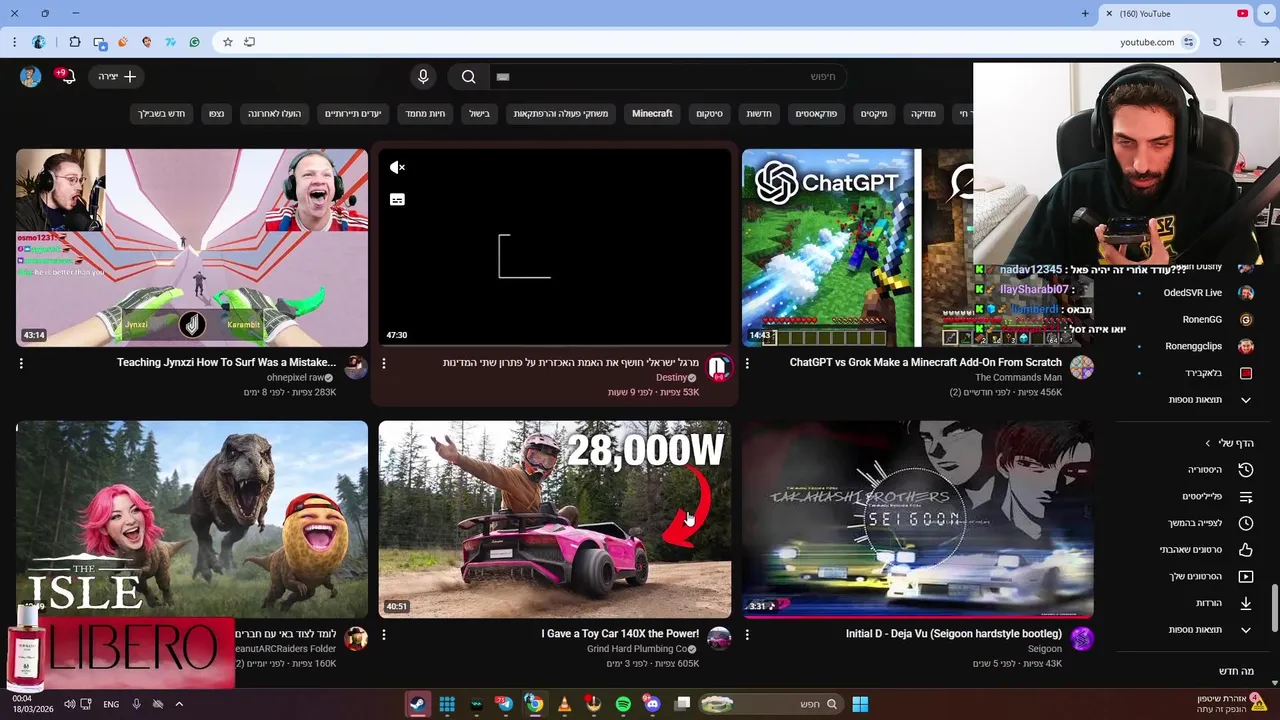1280x720 pixels.
Task: Open Liked videos thumbs-up icon
Action: (x=1246, y=550)
